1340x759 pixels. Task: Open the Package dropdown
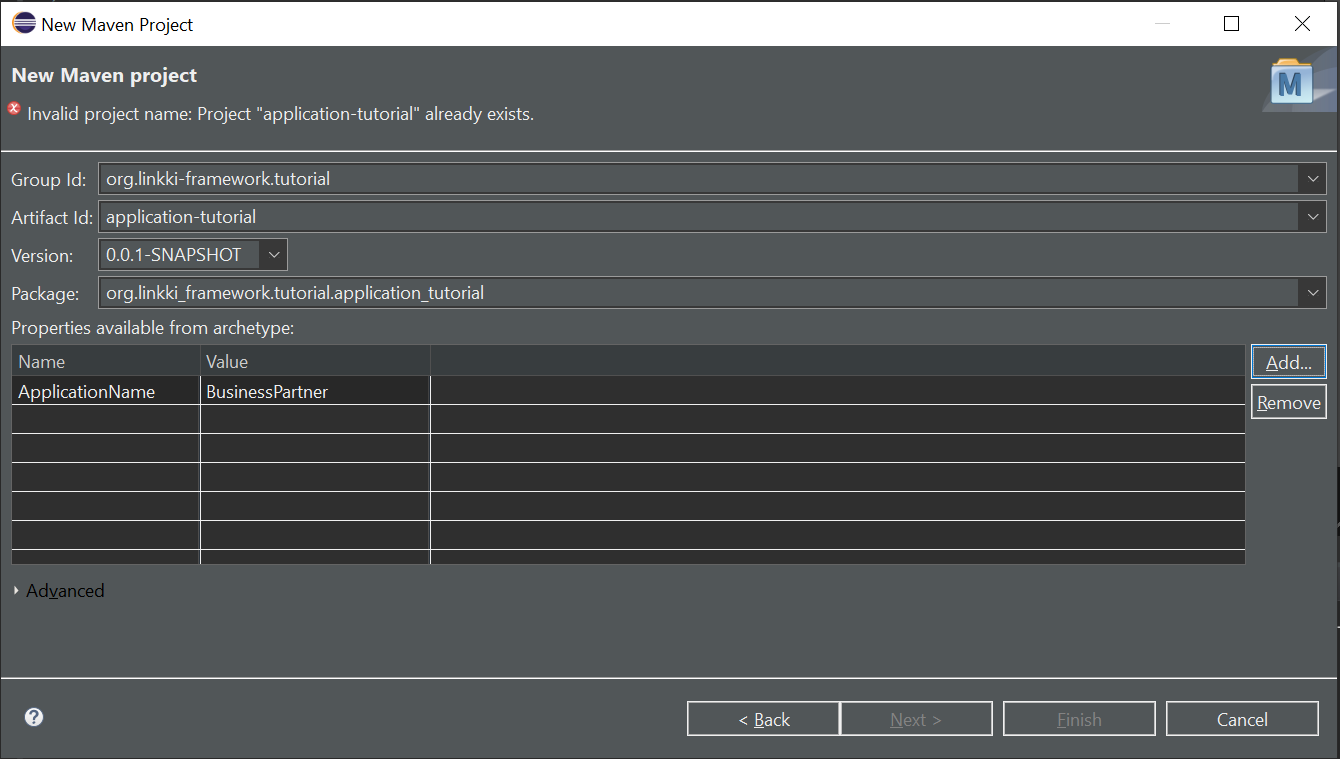tap(1313, 292)
